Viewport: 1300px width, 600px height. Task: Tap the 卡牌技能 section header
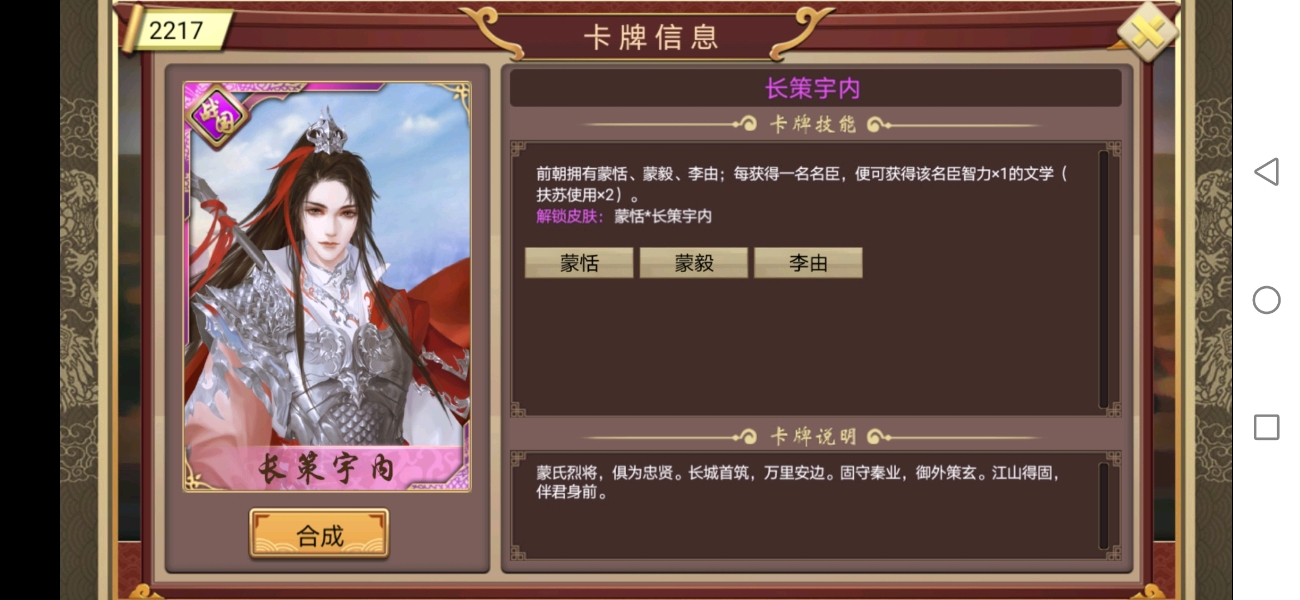[x=813, y=125]
